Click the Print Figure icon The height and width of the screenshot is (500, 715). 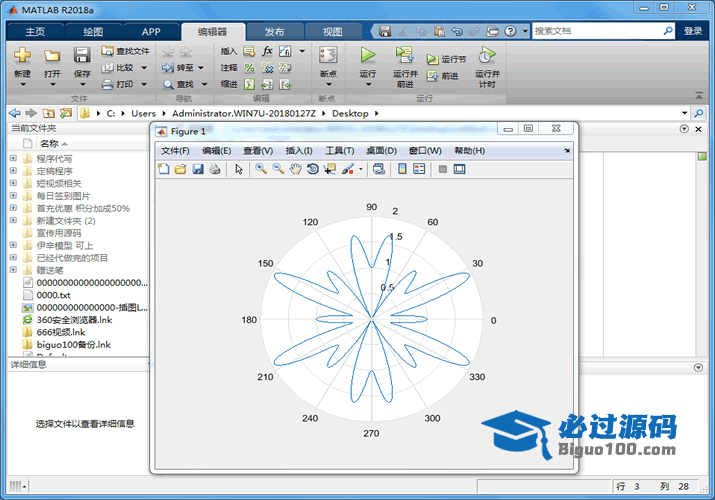(x=215, y=169)
